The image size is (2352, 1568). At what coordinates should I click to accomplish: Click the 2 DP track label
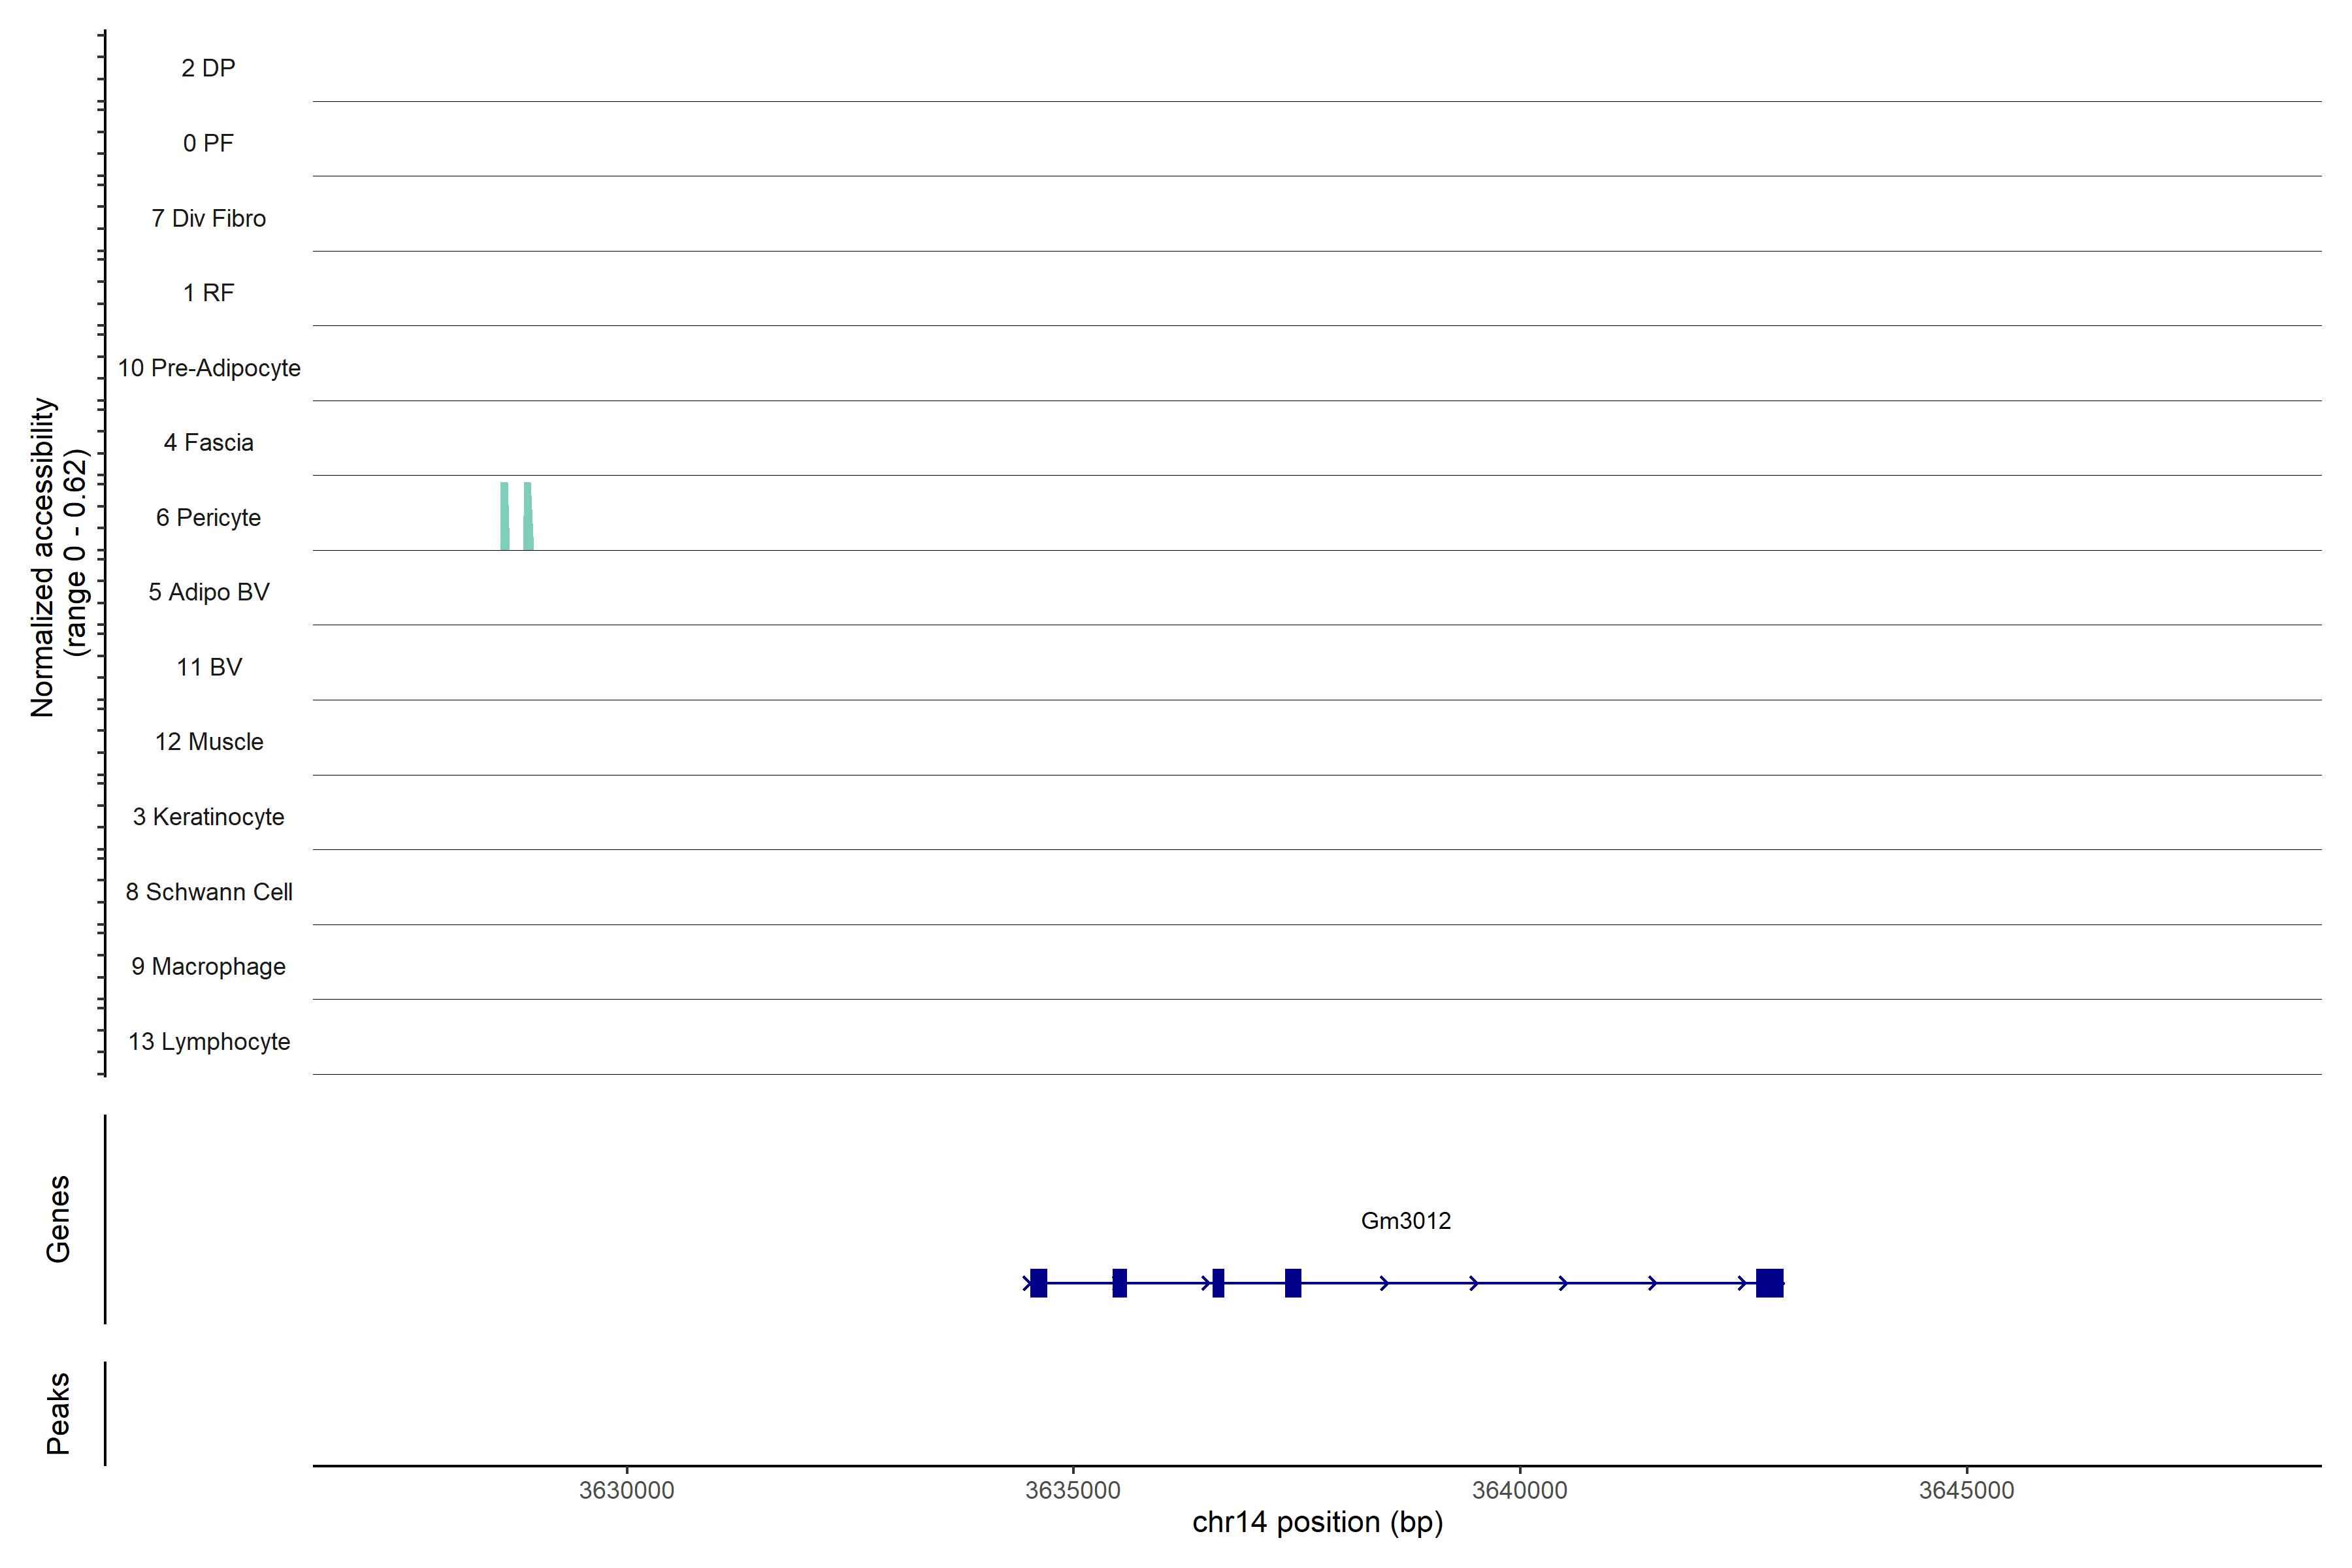point(208,68)
